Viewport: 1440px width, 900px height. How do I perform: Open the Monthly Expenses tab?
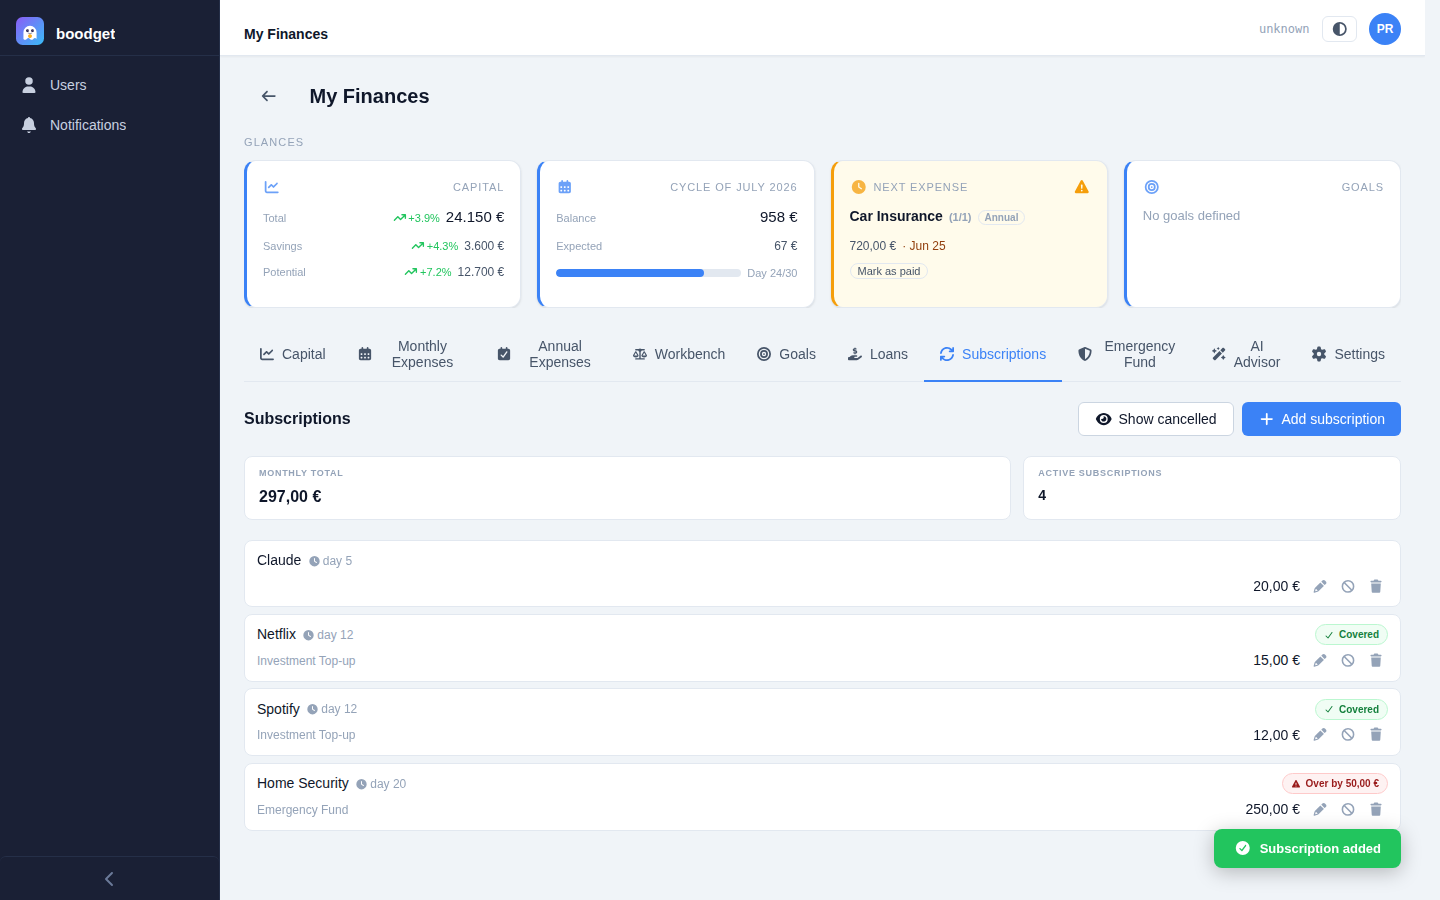[411, 354]
